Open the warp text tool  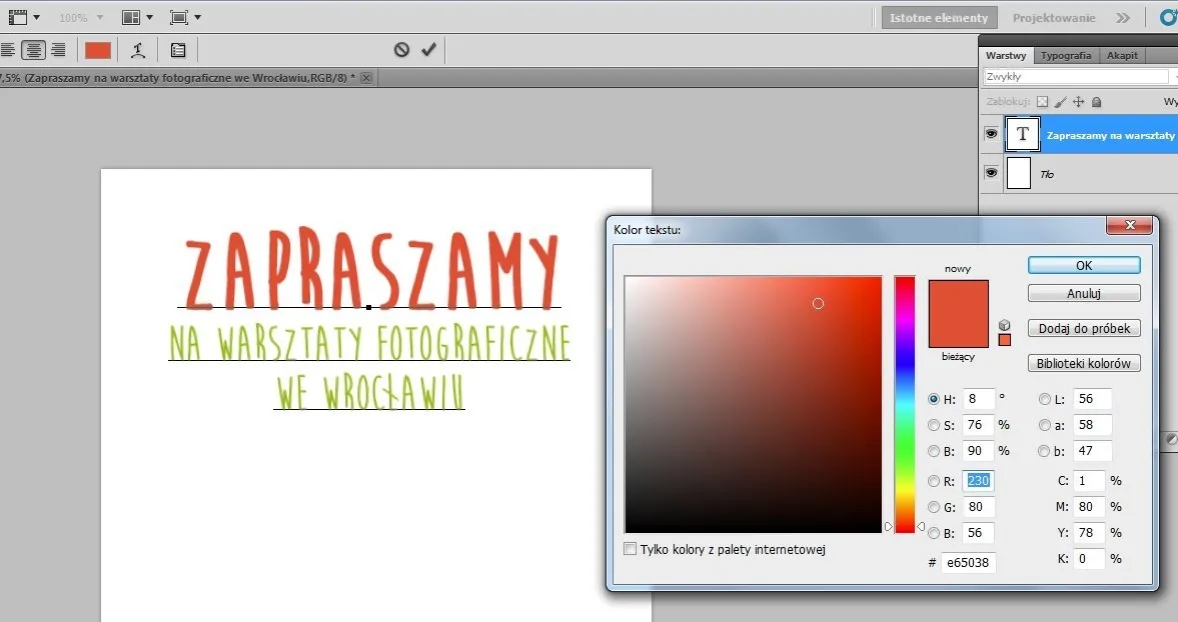click(x=138, y=49)
